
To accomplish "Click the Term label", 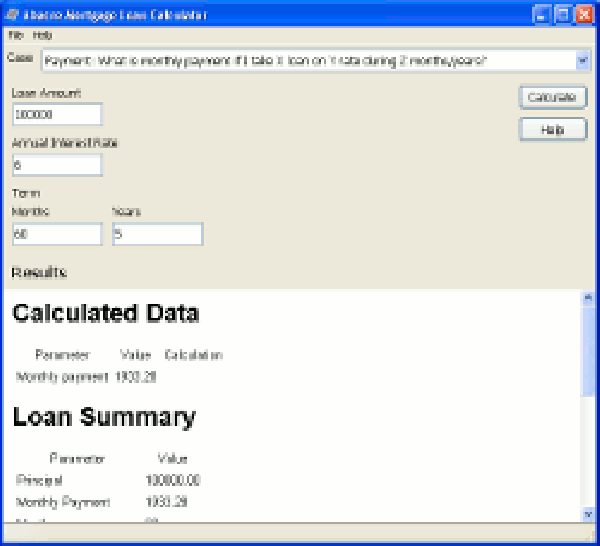I will (x=26, y=193).
